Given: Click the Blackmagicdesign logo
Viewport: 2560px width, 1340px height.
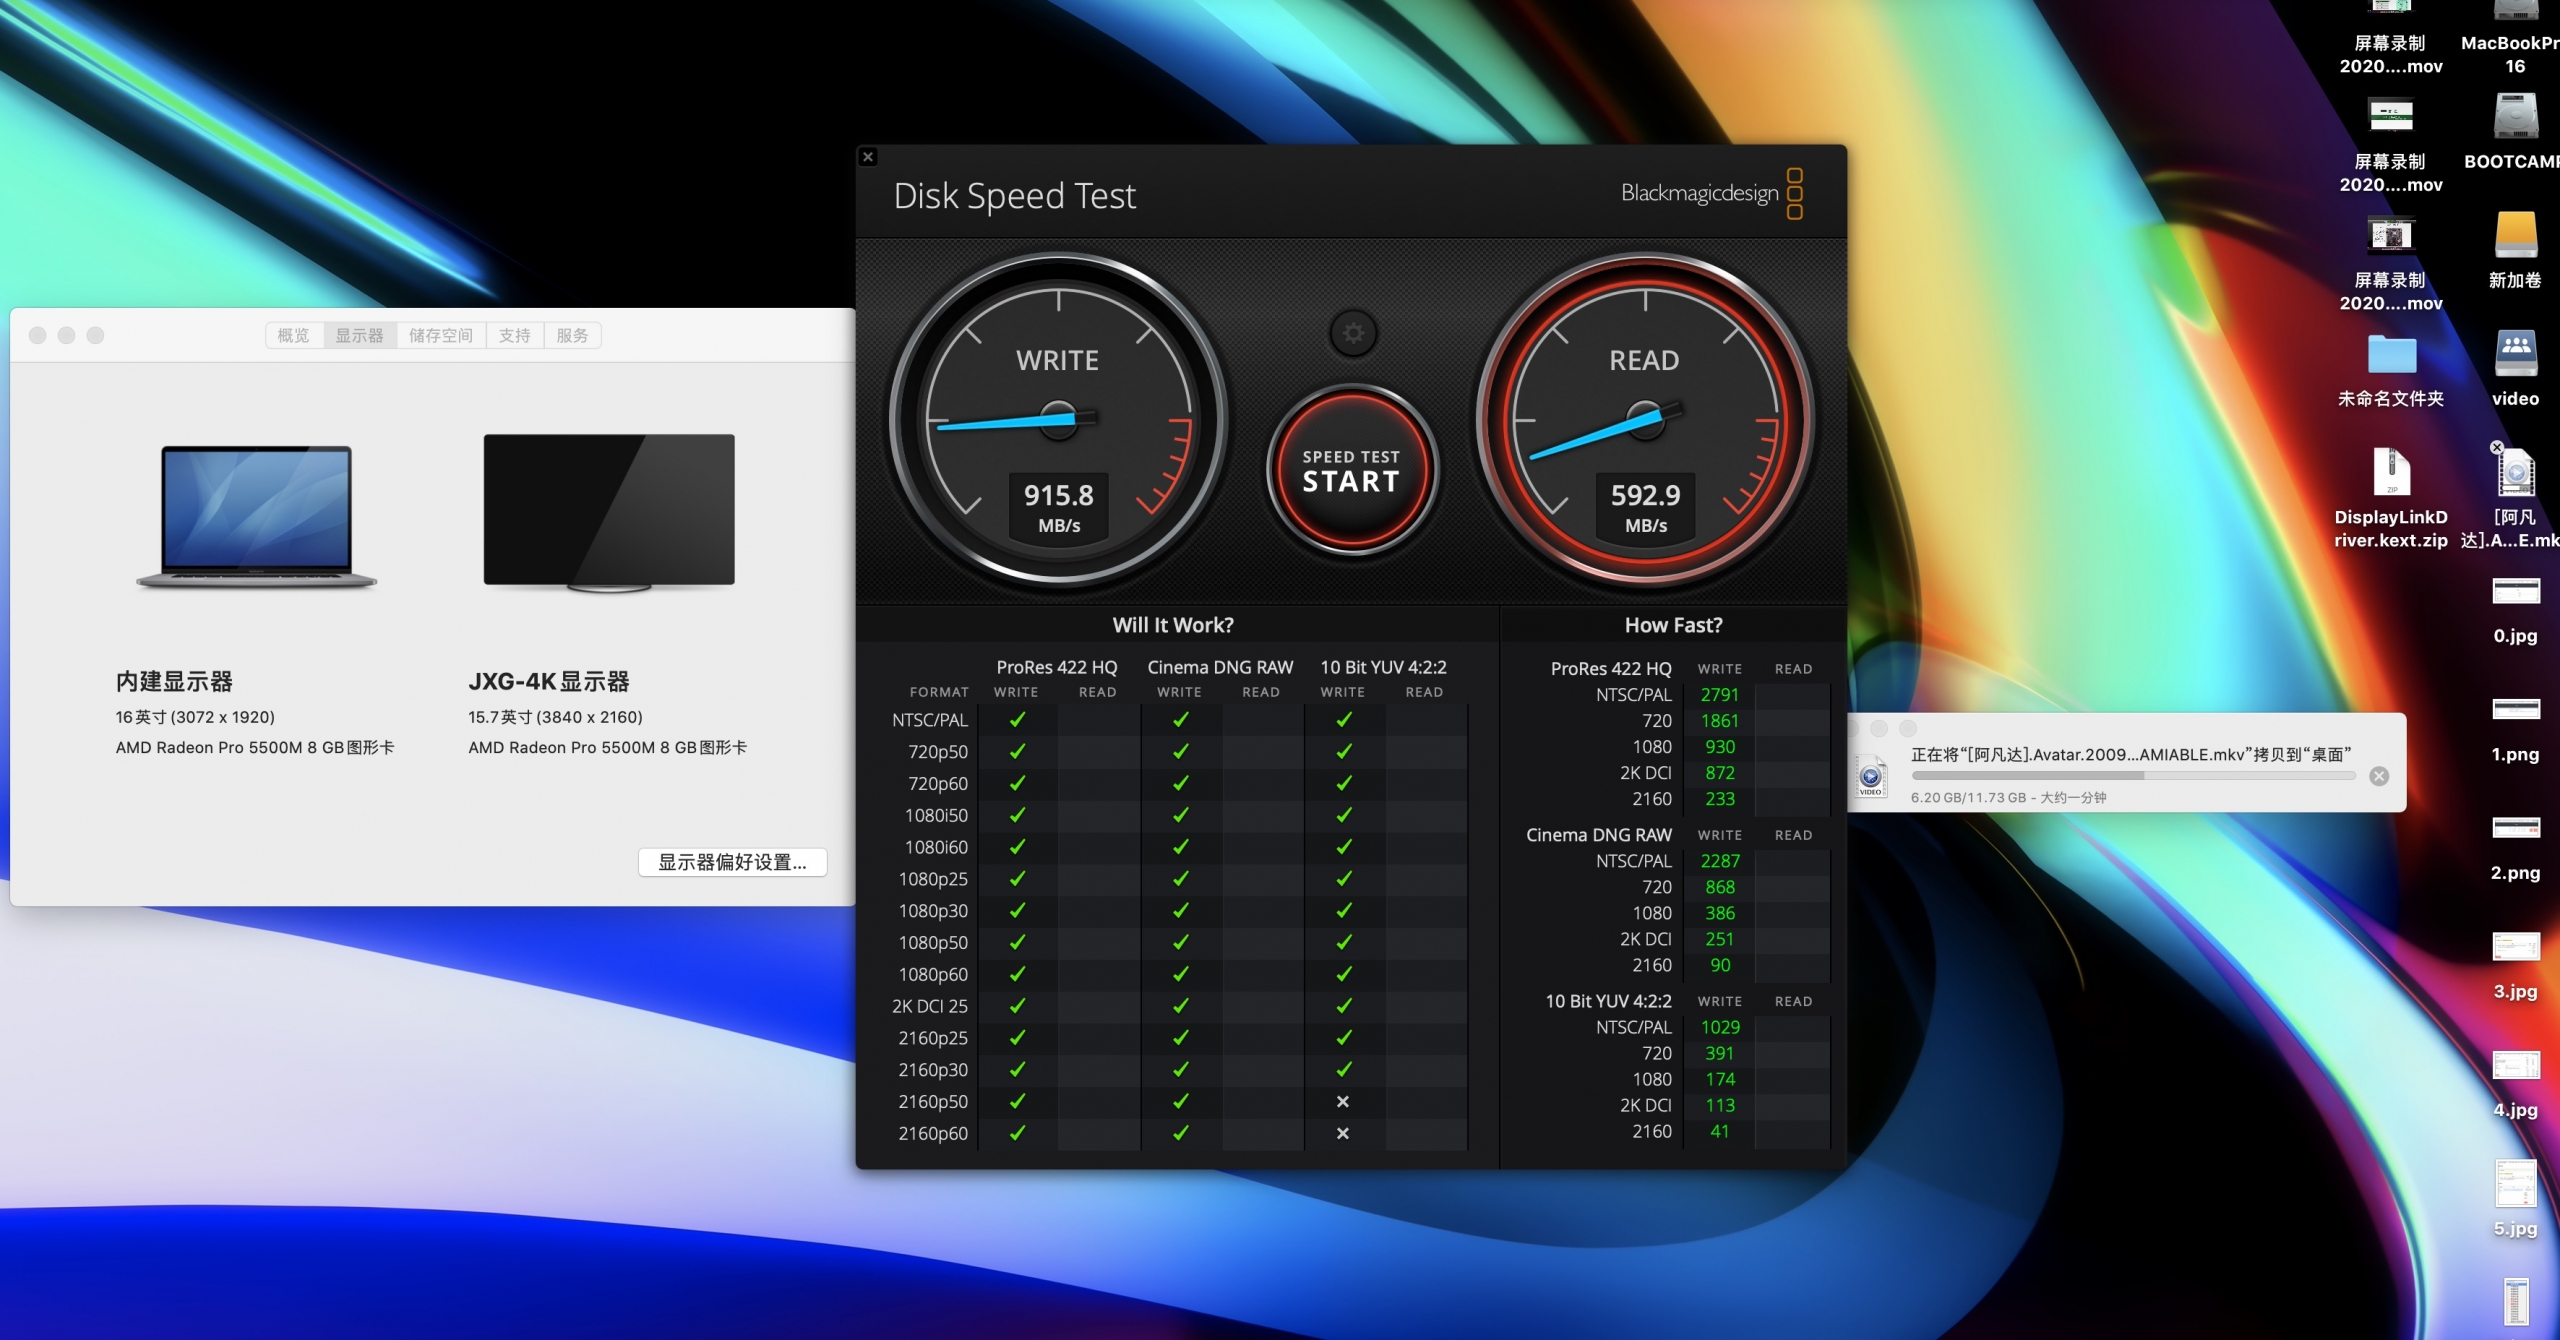Looking at the screenshot, I should pos(1711,193).
